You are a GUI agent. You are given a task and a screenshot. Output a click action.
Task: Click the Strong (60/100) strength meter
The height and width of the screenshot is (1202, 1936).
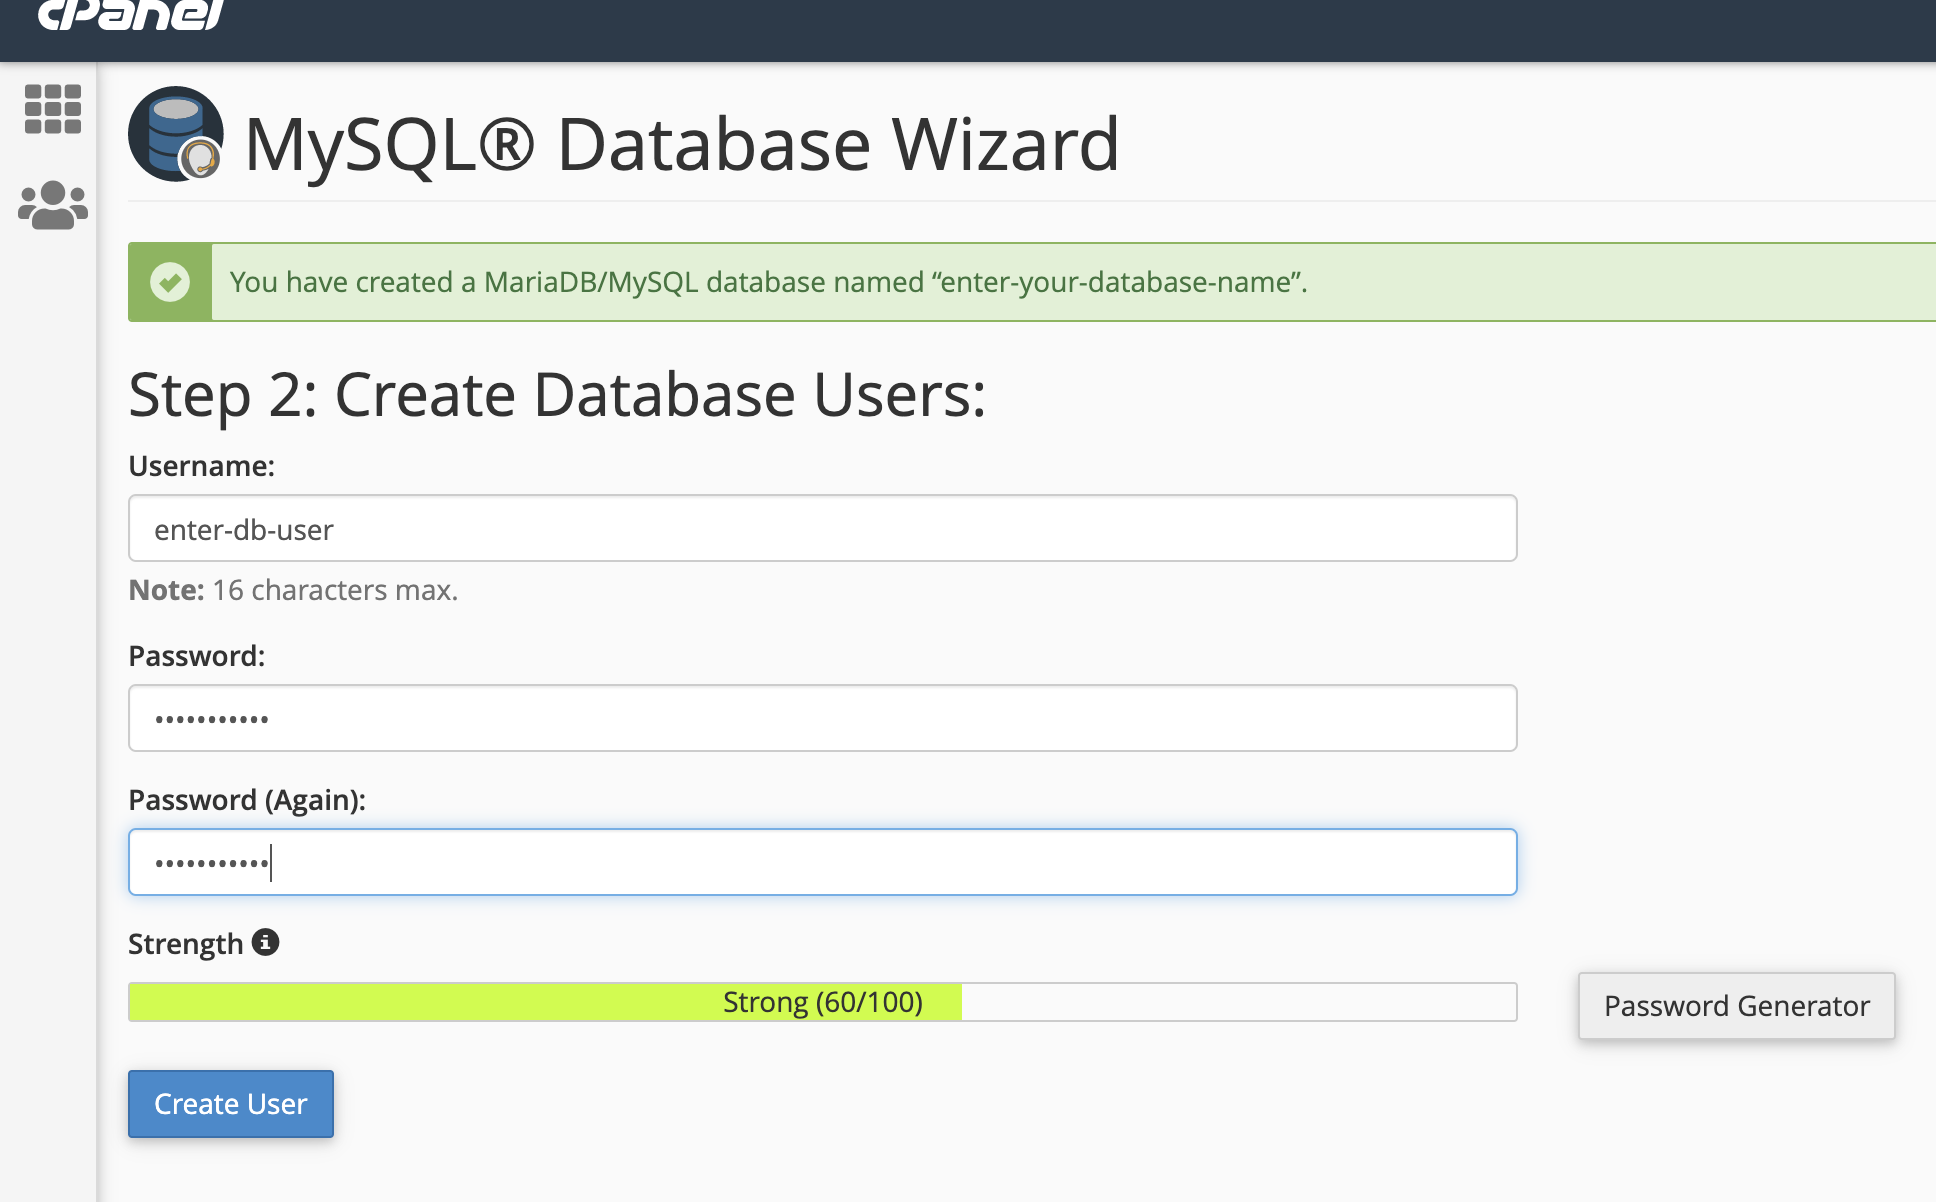(x=822, y=1002)
